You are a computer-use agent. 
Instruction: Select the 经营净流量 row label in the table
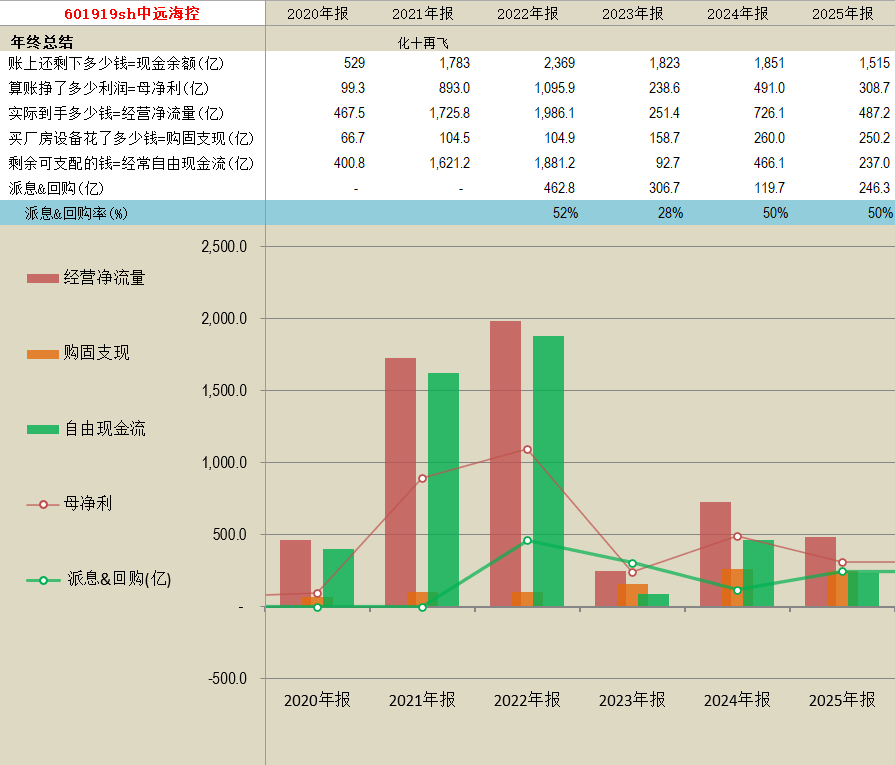tap(116, 113)
